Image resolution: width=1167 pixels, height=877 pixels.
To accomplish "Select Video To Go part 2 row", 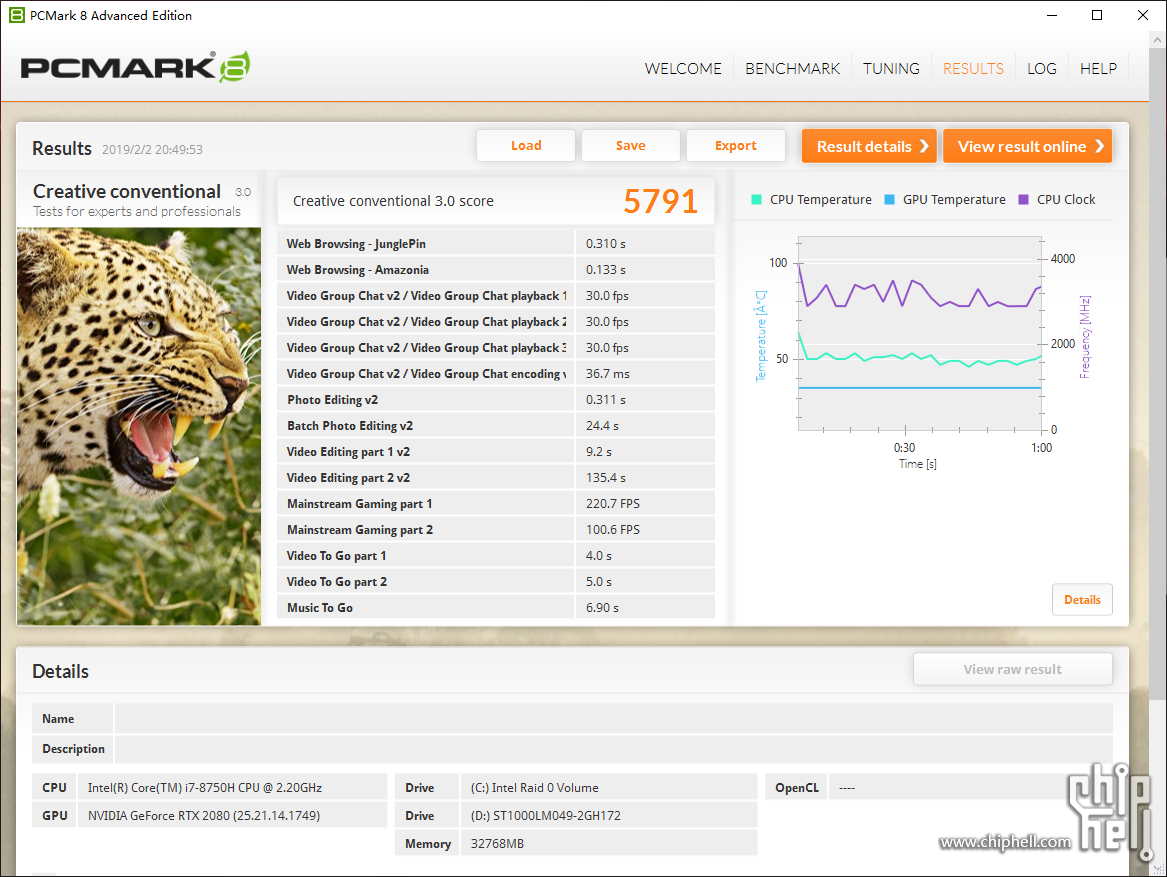I will tap(496, 582).
